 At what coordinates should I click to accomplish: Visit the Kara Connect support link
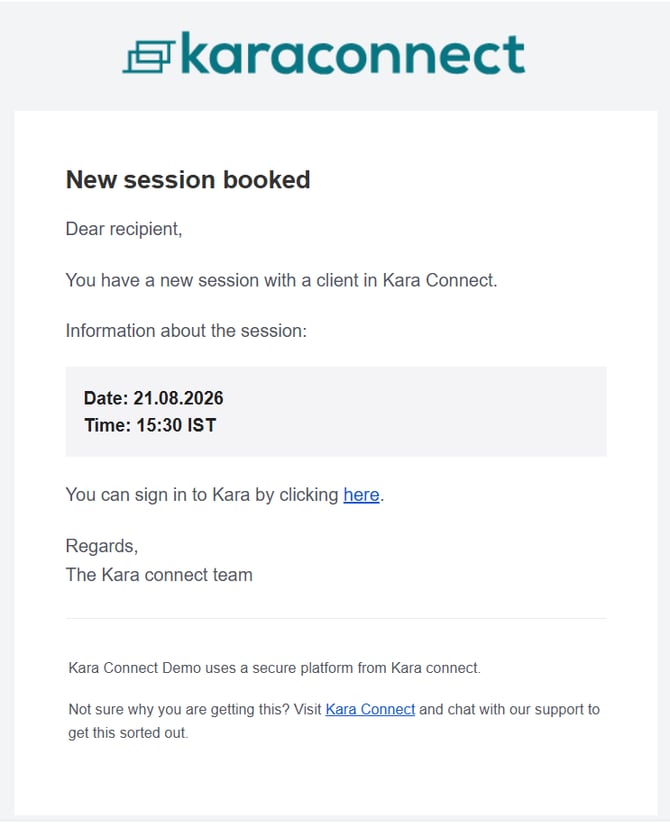coord(370,709)
